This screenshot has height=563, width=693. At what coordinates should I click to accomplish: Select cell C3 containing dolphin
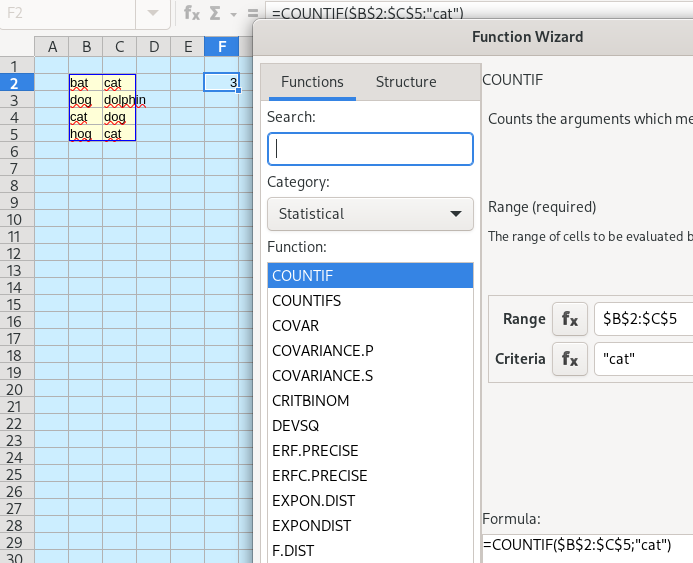[119, 100]
